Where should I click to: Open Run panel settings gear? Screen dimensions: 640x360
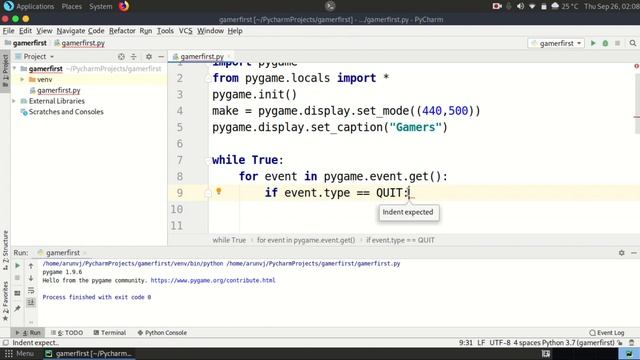tap(621, 253)
